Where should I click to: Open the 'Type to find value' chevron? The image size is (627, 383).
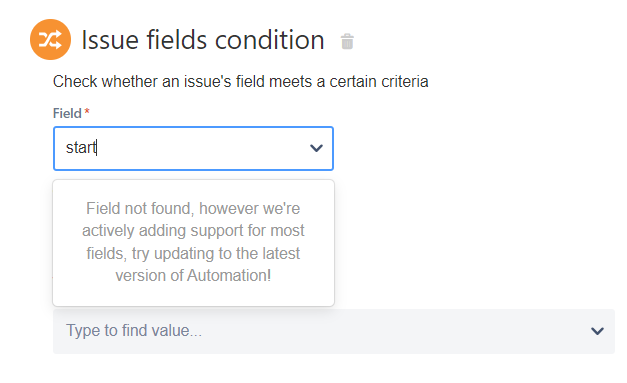[597, 331]
